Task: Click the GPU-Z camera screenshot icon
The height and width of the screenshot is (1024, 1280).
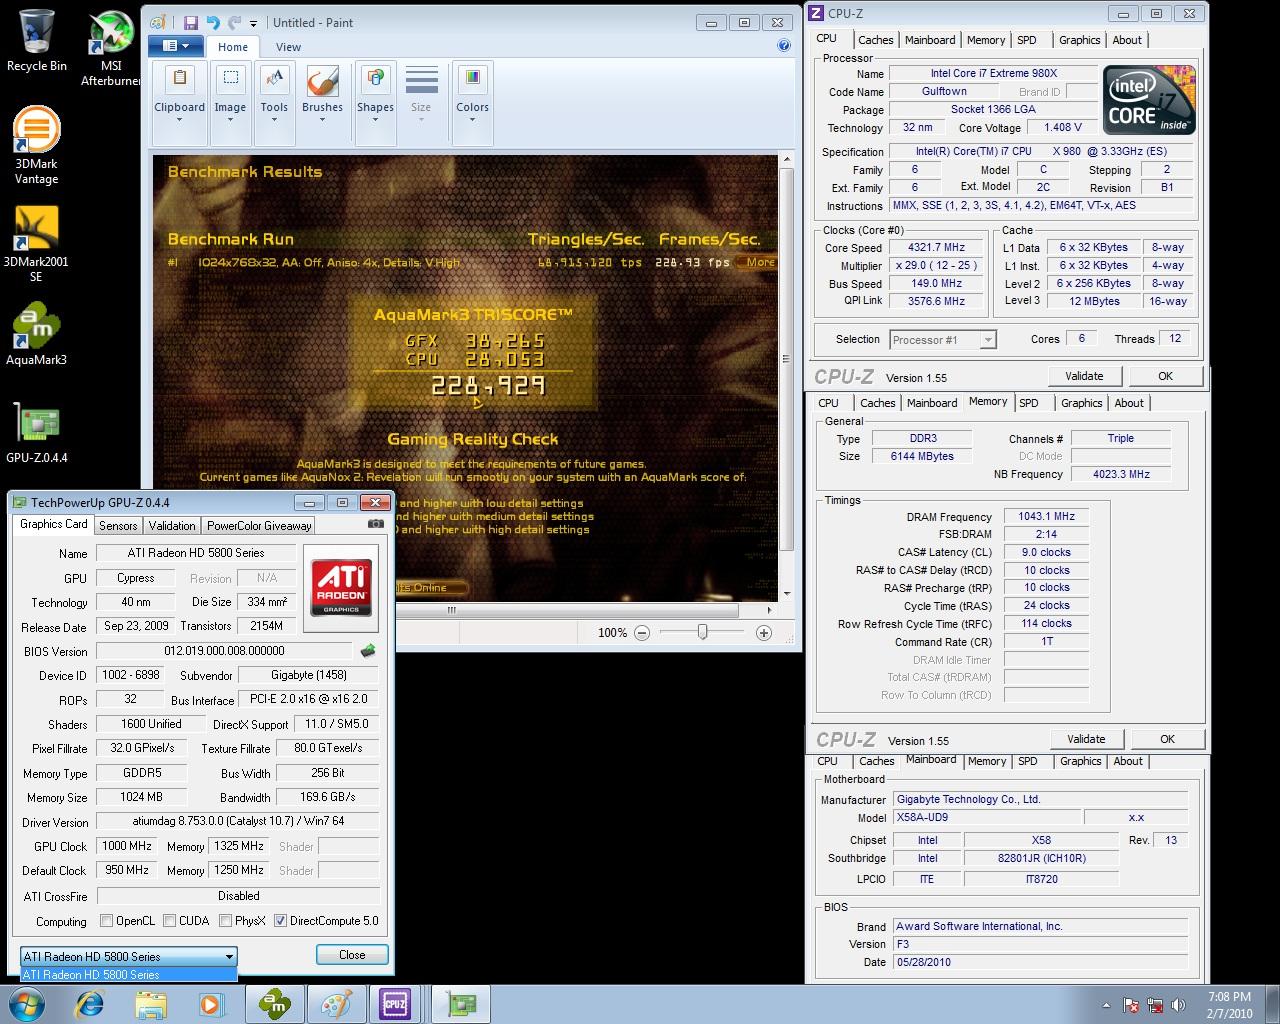Action: pos(376,523)
